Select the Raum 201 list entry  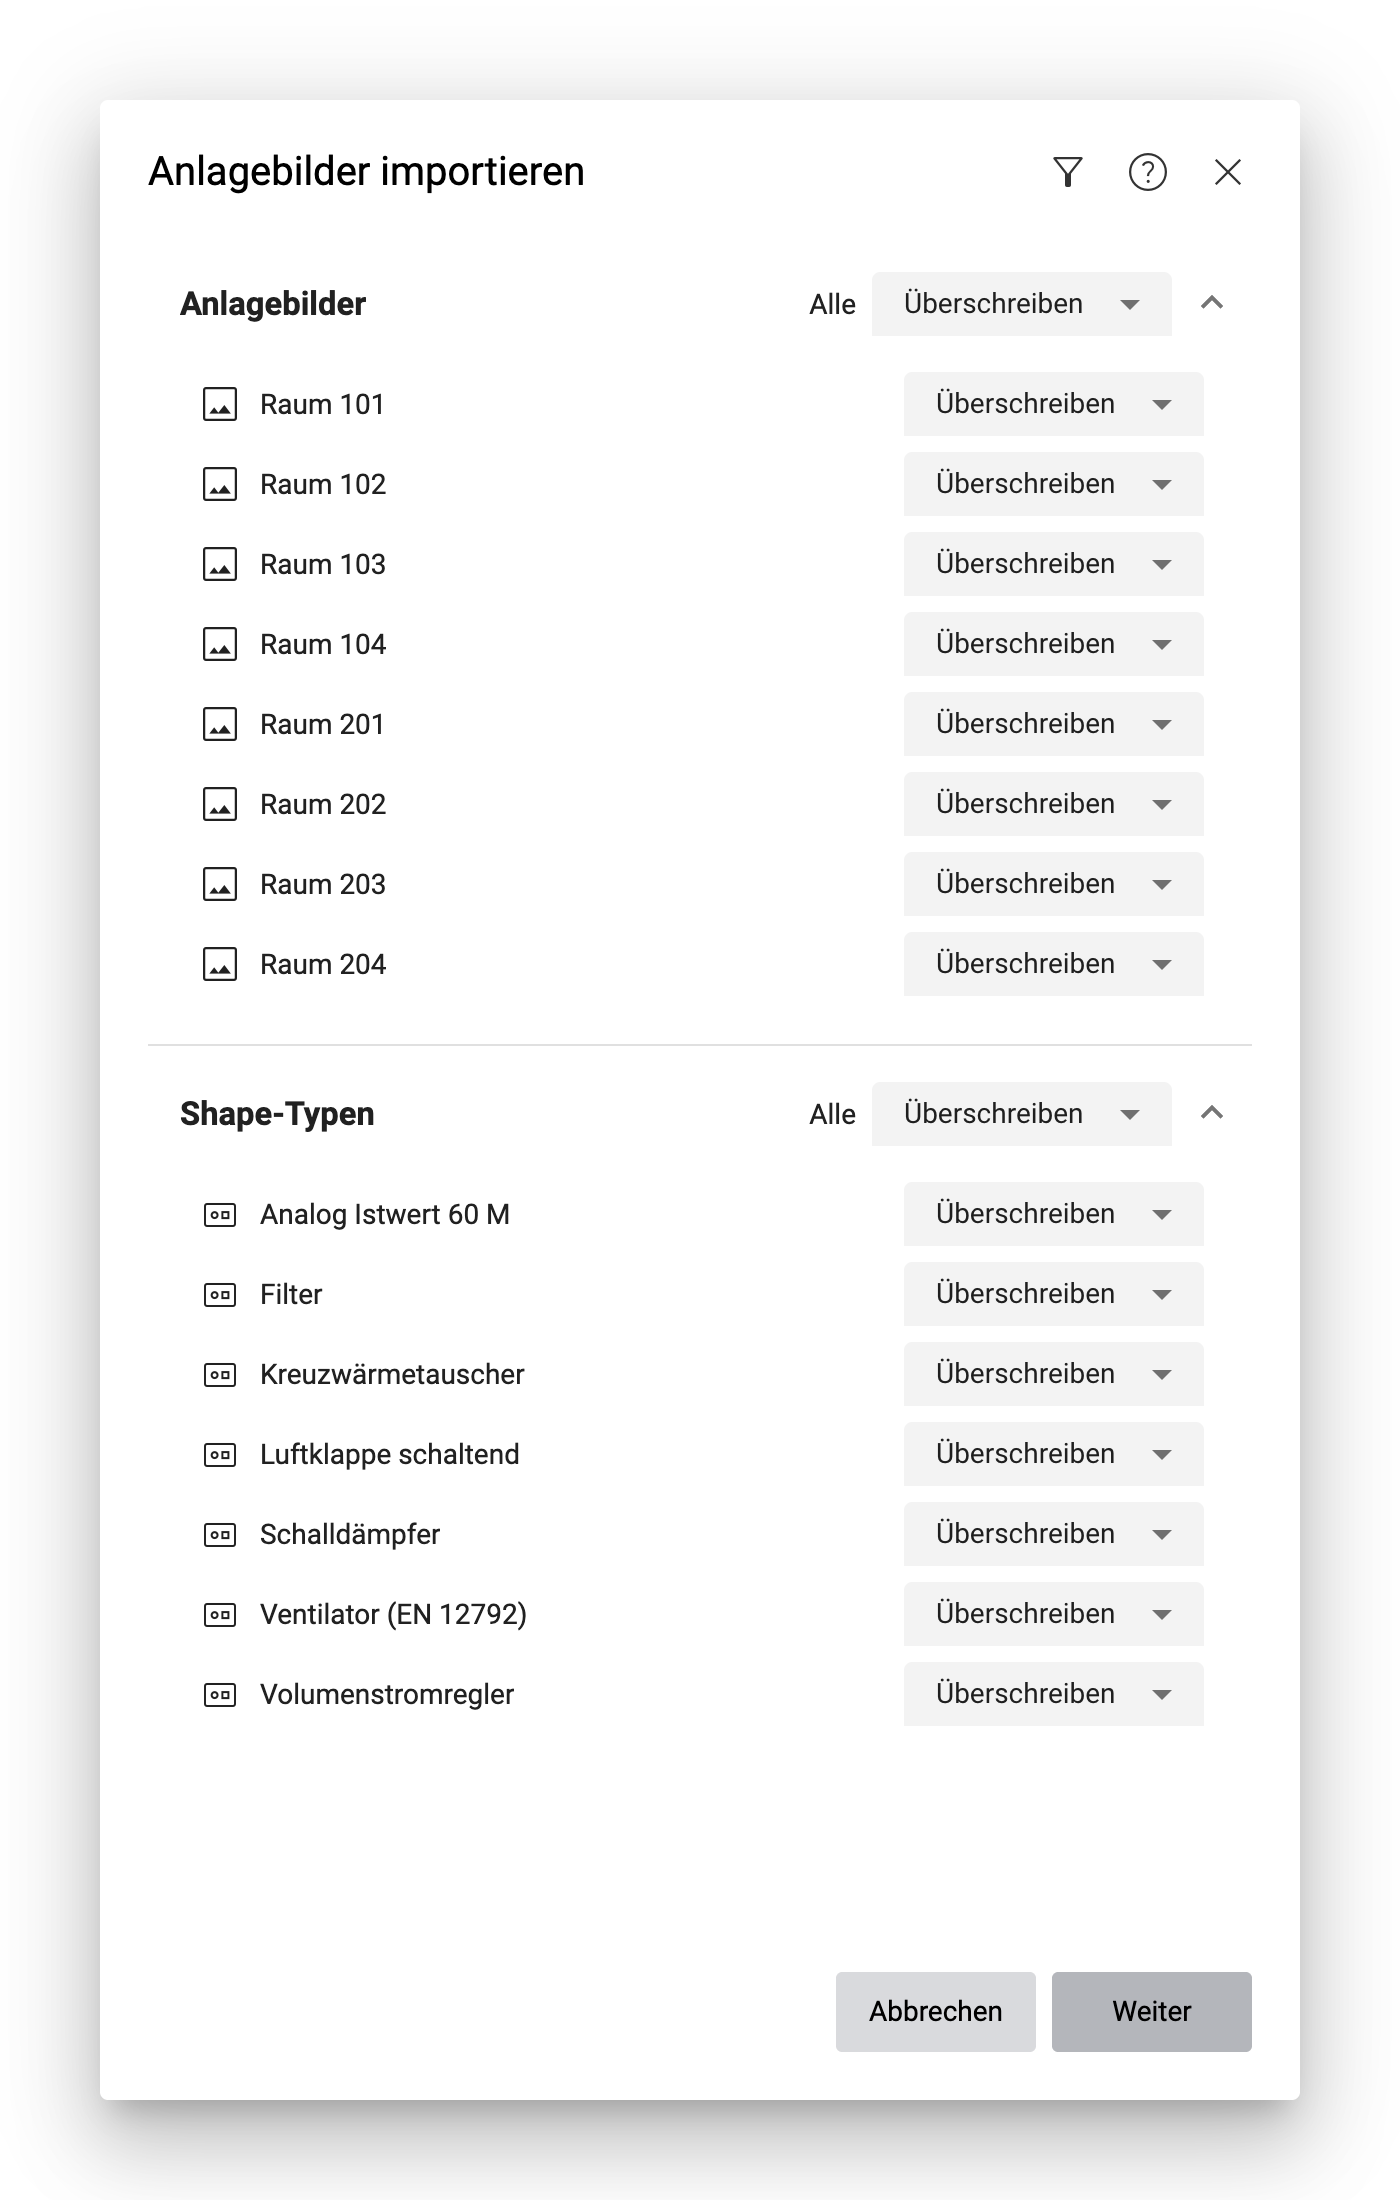pos(323,724)
